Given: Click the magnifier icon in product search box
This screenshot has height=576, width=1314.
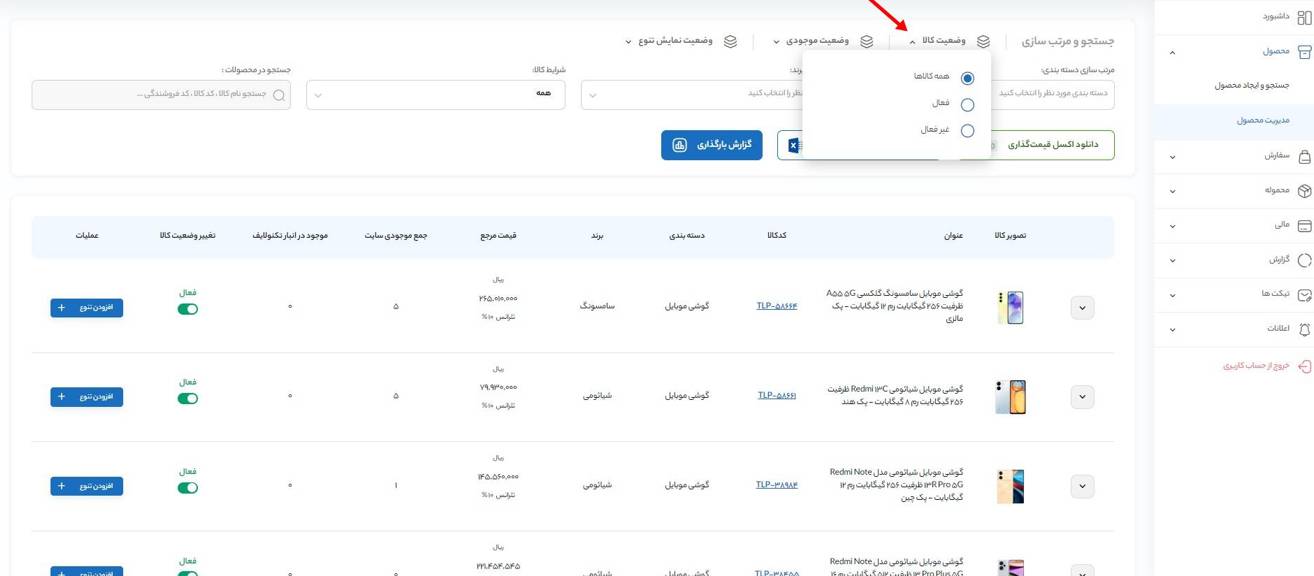Looking at the screenshot, I should pyautogui.click(x=279, y=95).
